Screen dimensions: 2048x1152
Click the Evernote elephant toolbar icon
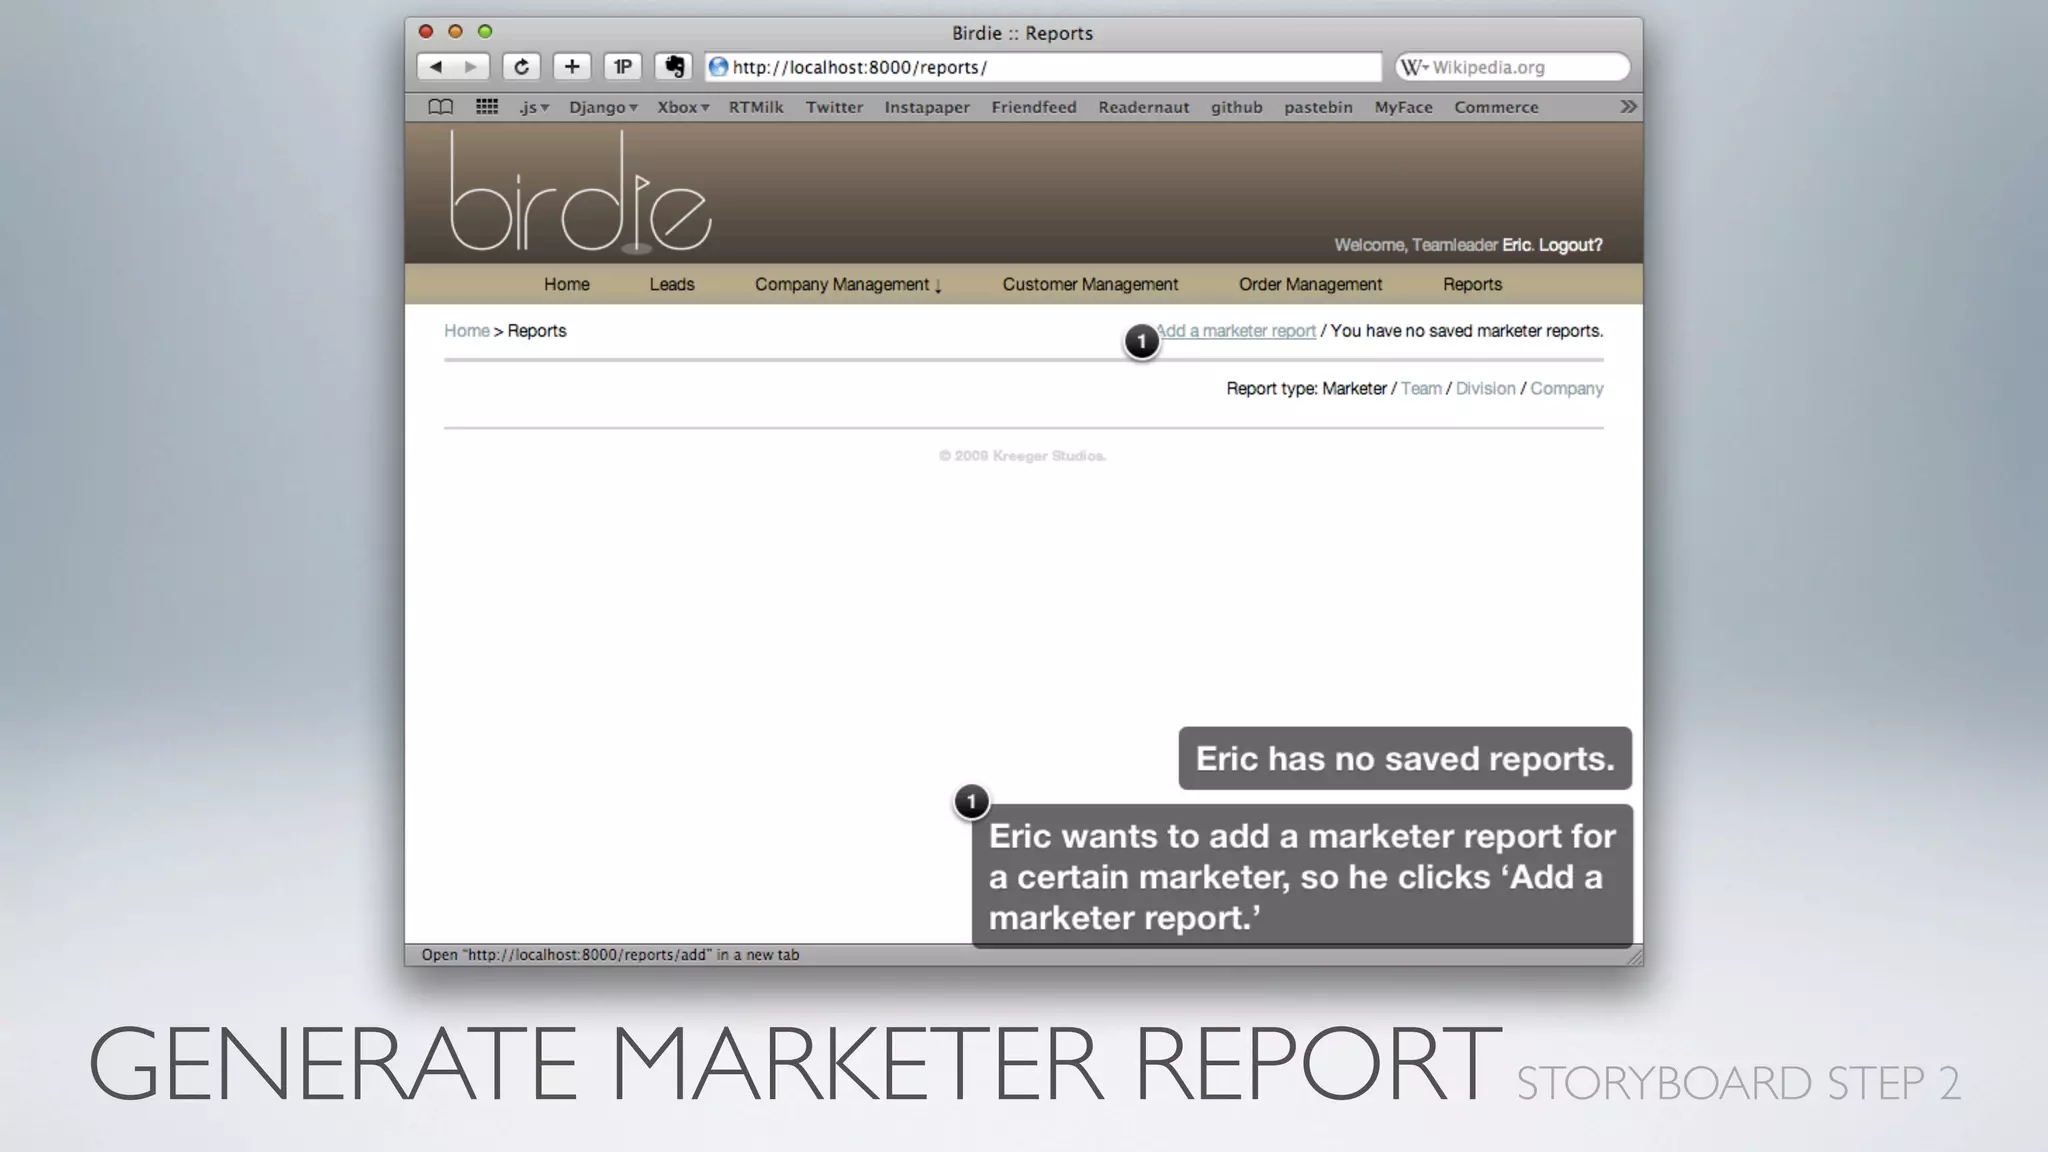pos(674,67)
